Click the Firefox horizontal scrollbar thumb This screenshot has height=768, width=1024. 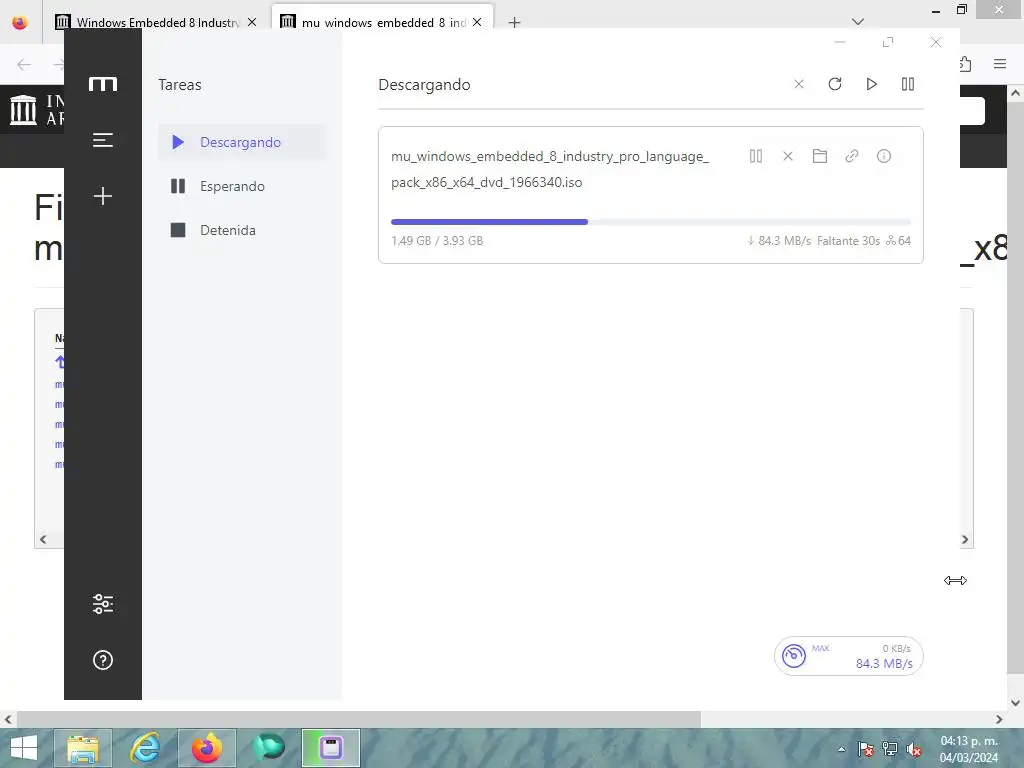tap(359, 719)
